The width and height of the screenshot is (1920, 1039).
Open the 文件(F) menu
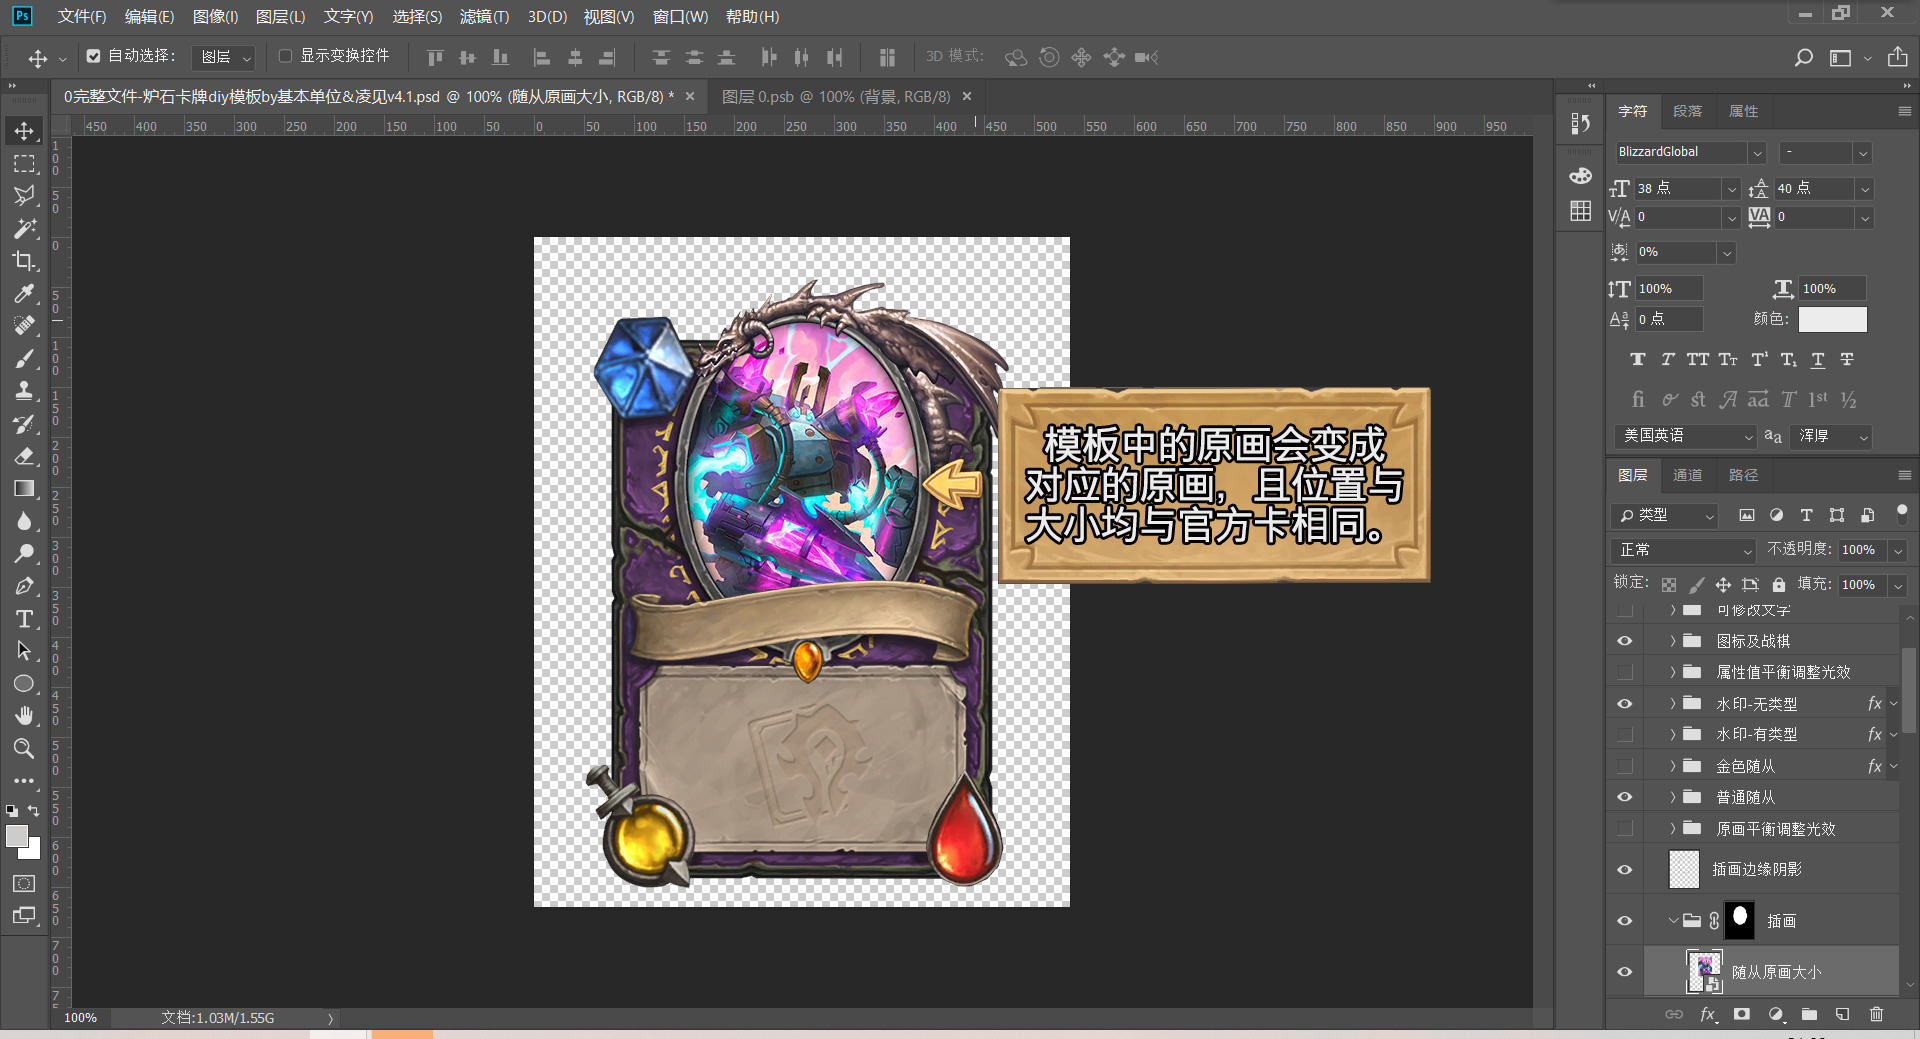pos(82,17)
